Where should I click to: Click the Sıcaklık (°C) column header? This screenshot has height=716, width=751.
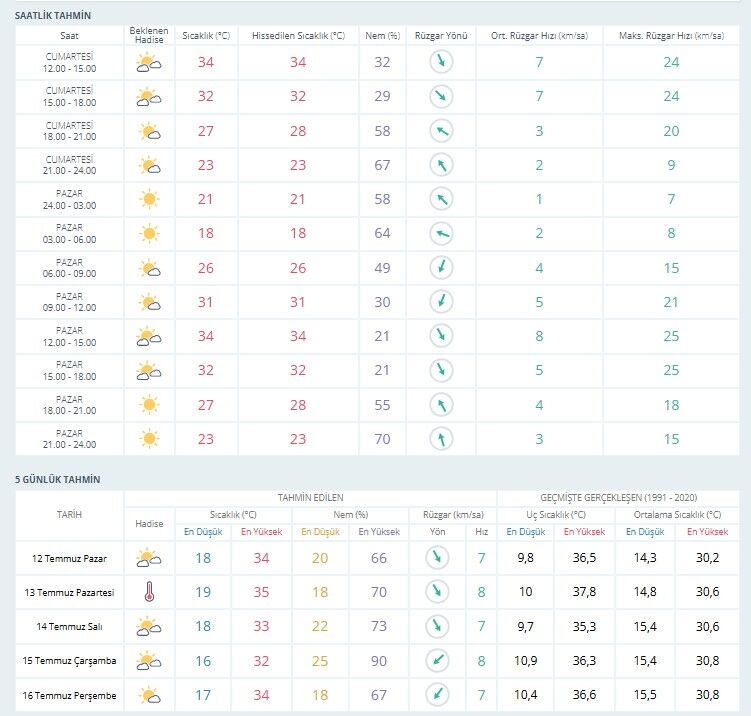(206, 35)
